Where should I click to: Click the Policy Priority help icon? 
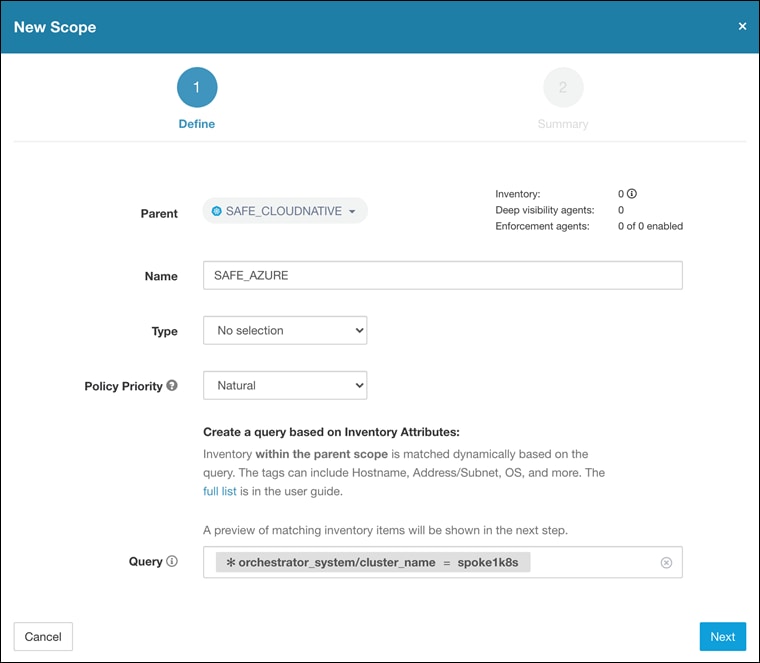[x=172, y=386]
